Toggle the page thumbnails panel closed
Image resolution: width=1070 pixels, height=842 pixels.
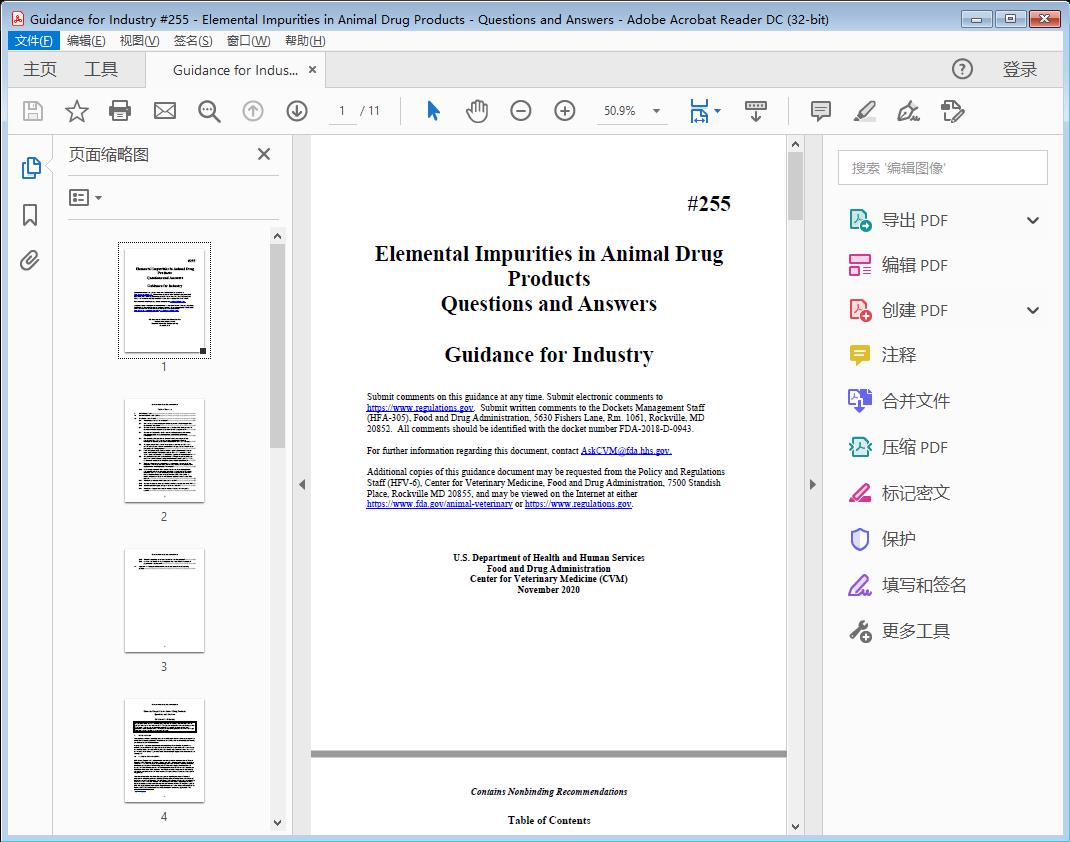(x=263, y=154)
